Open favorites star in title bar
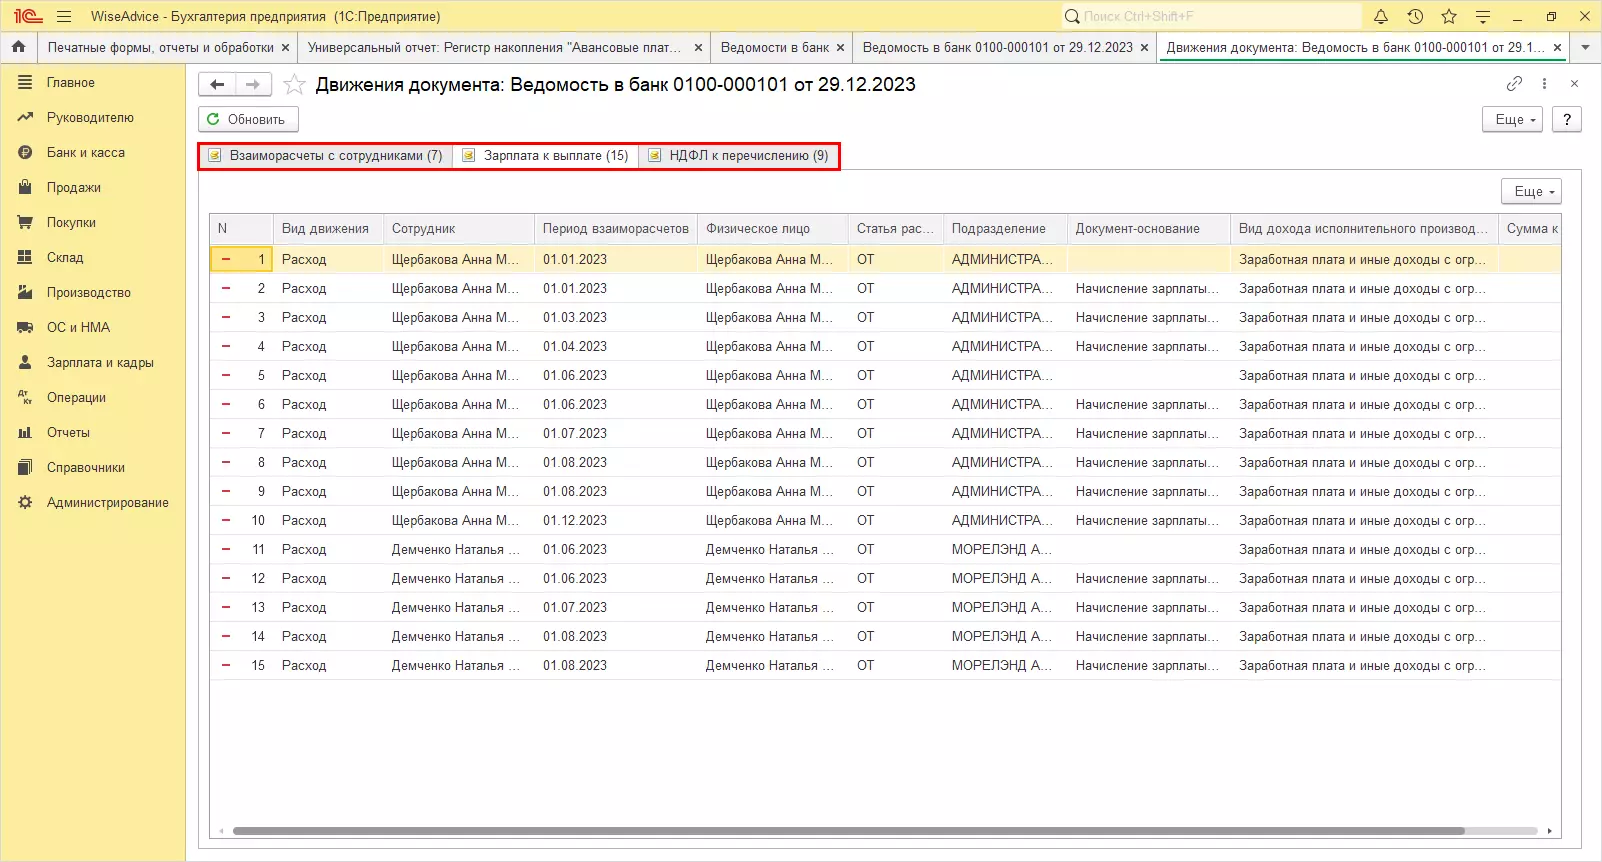This screenshot has height=862, width=1602. 1449,16
